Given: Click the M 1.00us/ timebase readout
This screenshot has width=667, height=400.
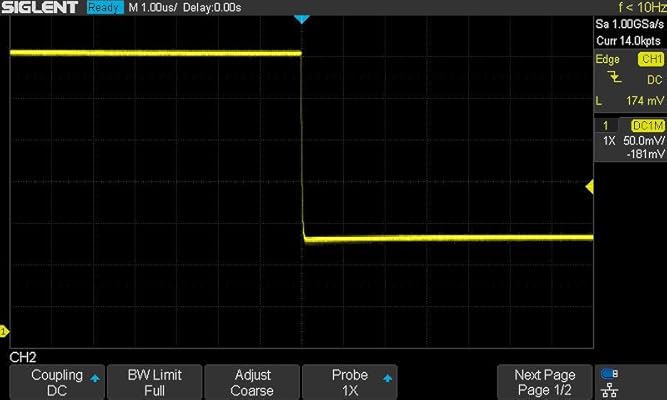Looking at the screenshot, I should pyautogui.click(x=153, y=7).
